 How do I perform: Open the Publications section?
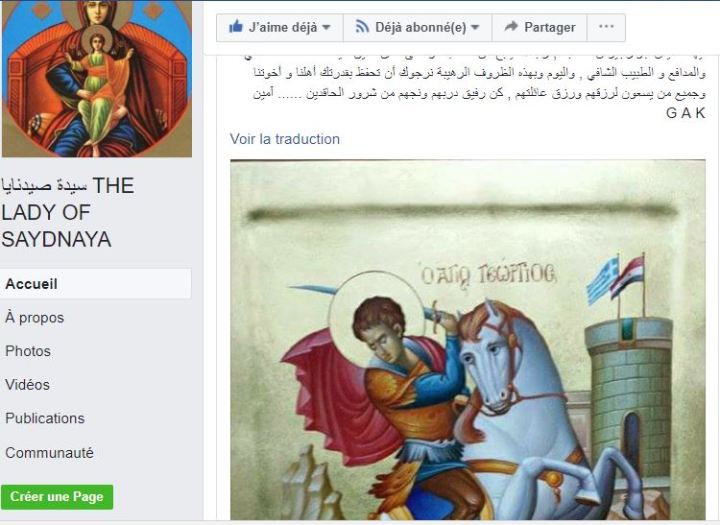coord(45,418)
